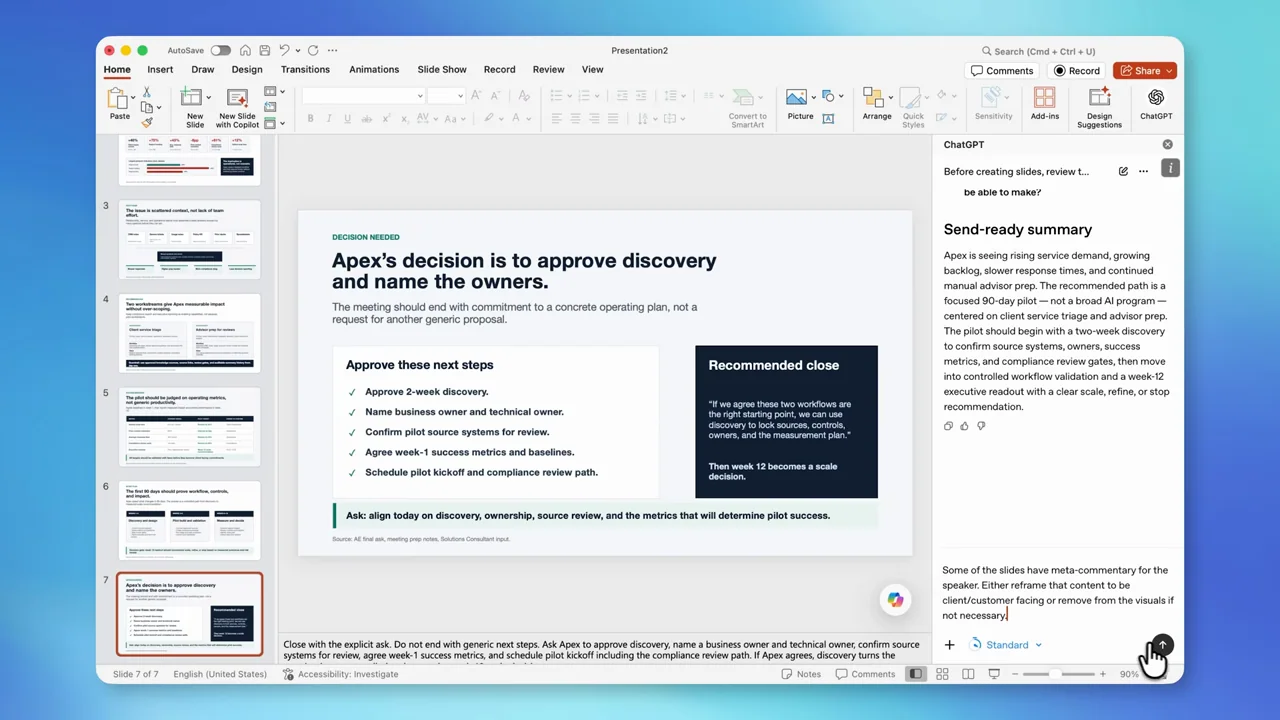The height and width of the screenshot is (720, 1280).
Task: Open the font name combo box
Action: 363,95
